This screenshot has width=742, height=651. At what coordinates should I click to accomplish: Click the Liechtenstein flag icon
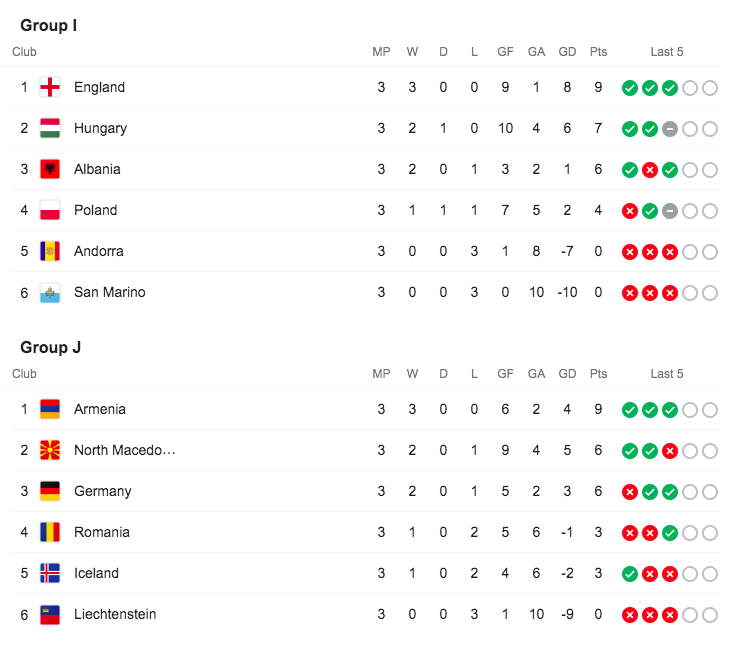50,614
